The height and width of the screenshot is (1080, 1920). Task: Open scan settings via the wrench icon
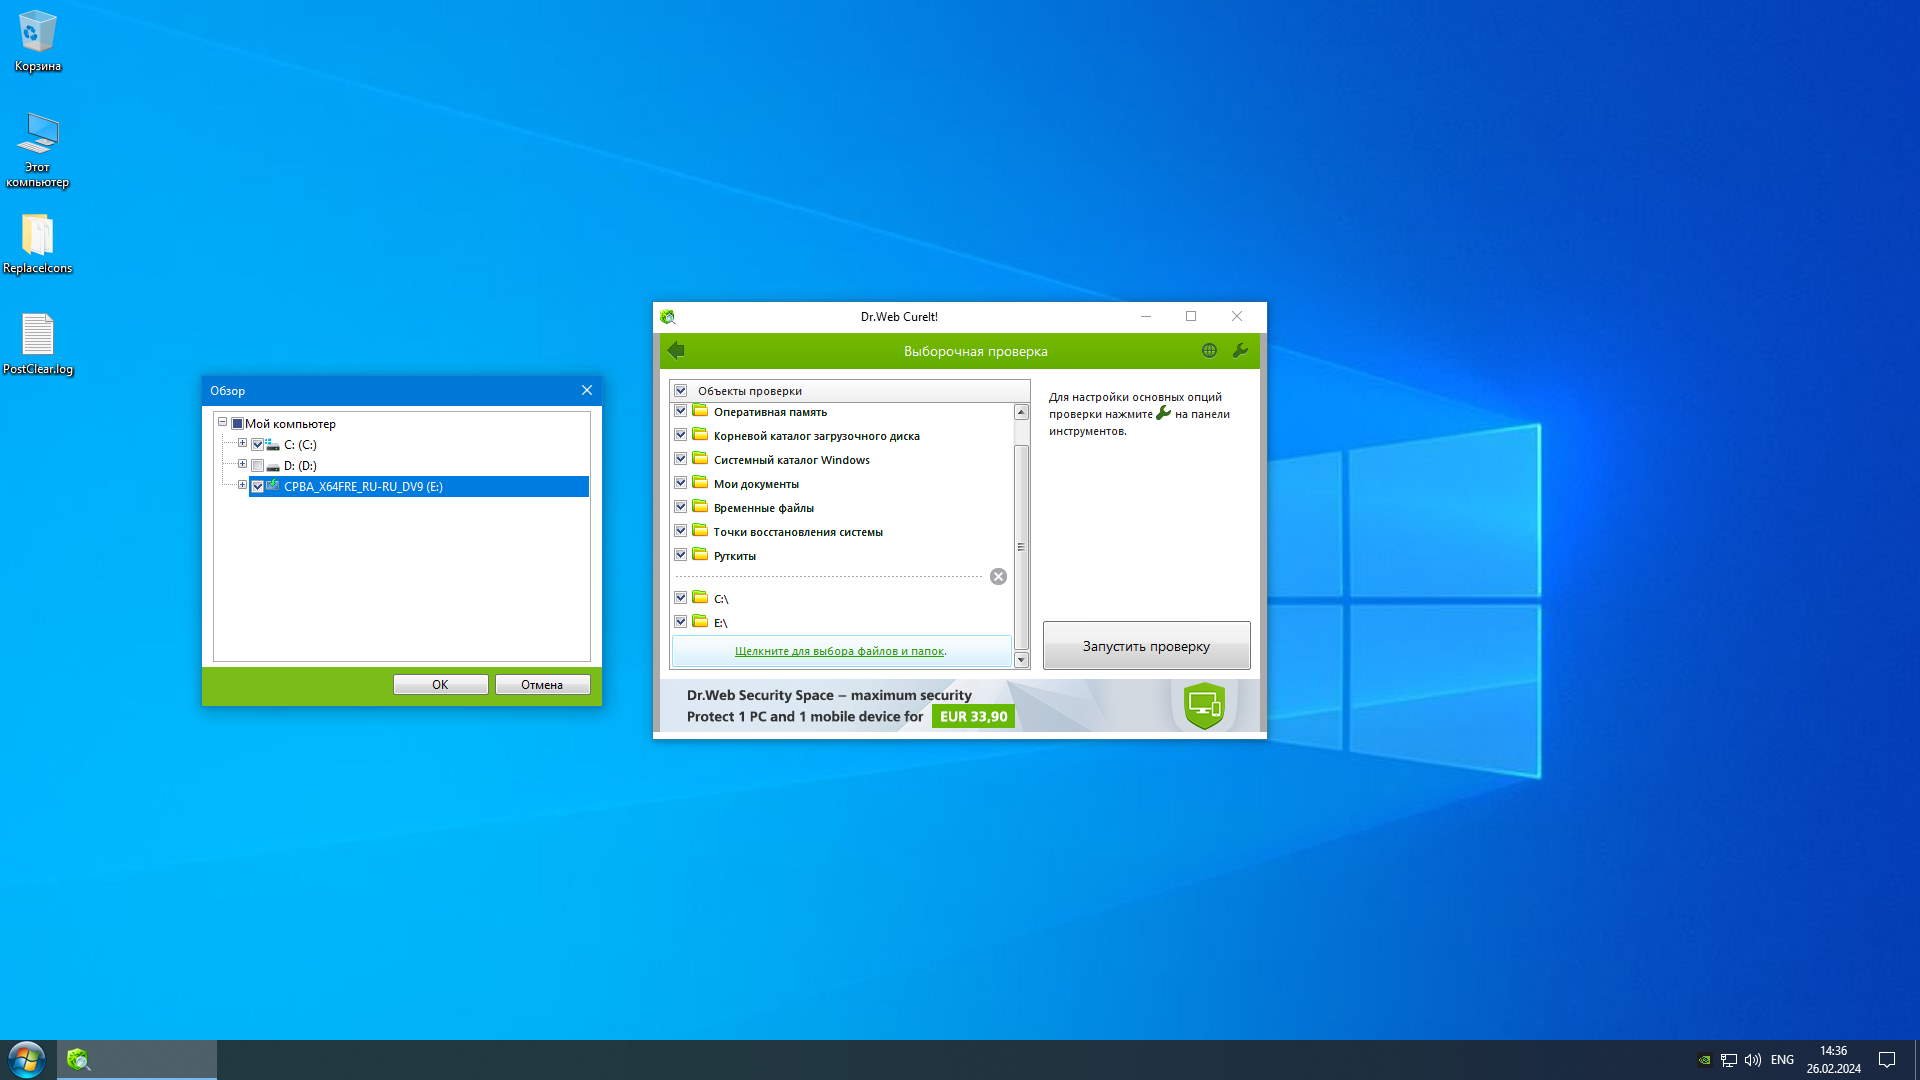tap(1240, 350)
